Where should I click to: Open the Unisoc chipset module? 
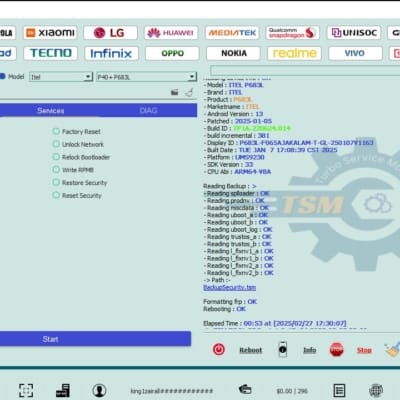pos(354,33)
